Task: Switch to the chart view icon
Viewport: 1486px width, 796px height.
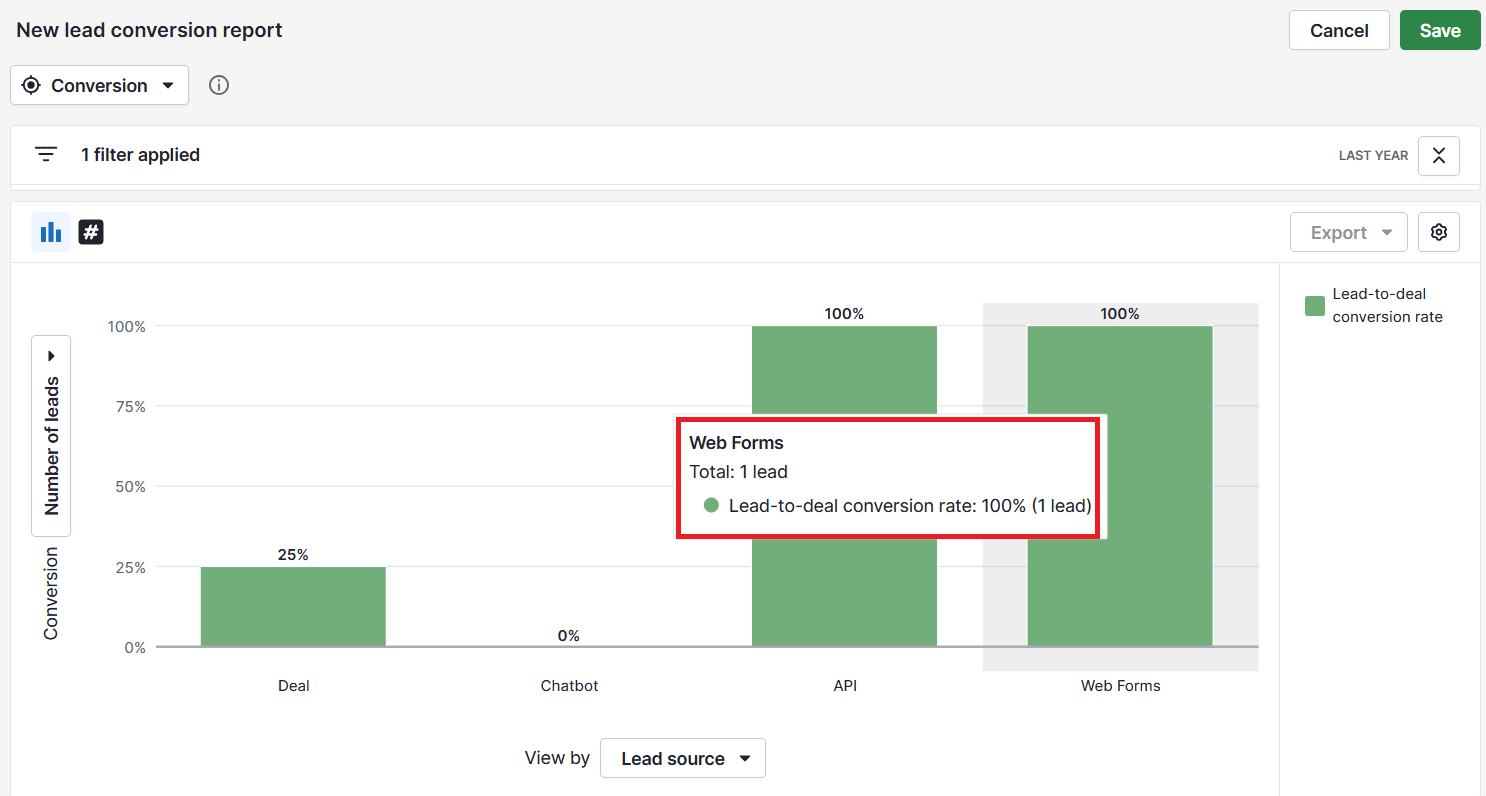Action: click(x=51, y=232)
